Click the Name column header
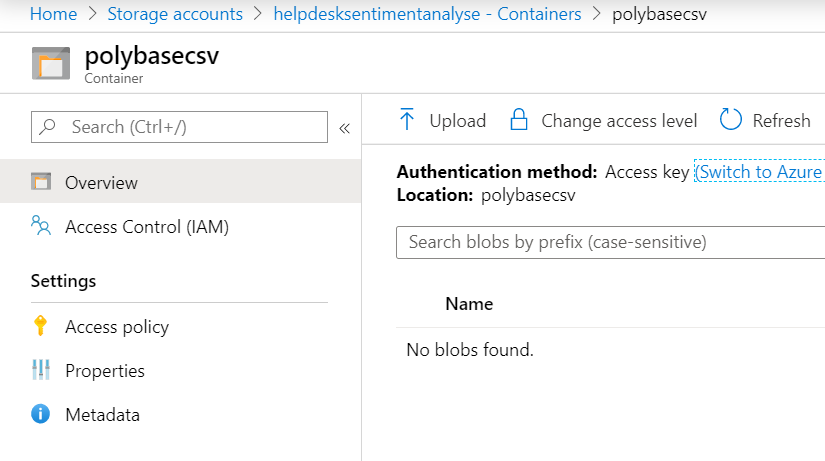This screenshot has height=461, width=825. click(x=469, y=304)
